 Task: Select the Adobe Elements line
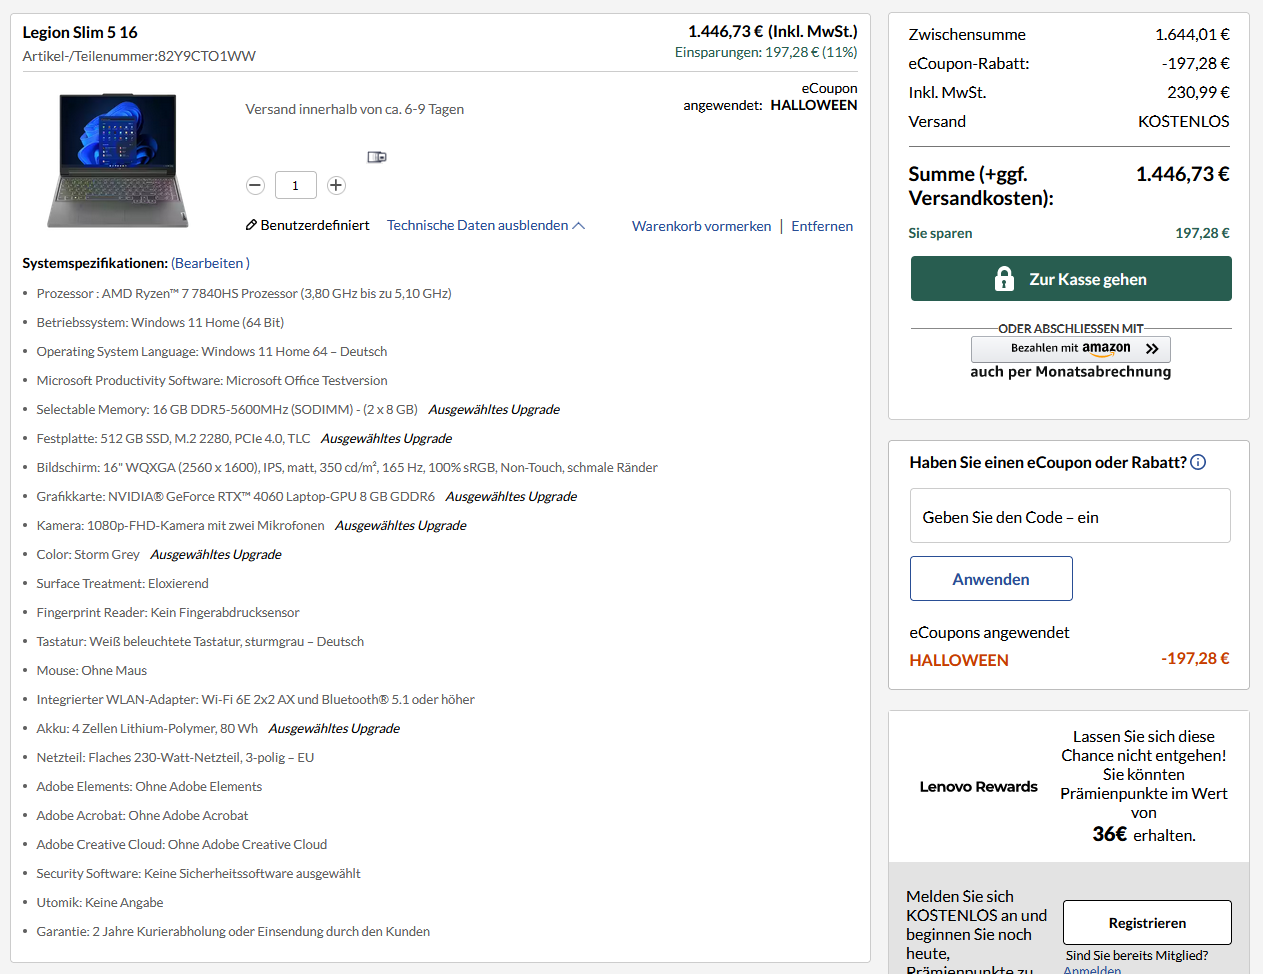click(149, 786)
